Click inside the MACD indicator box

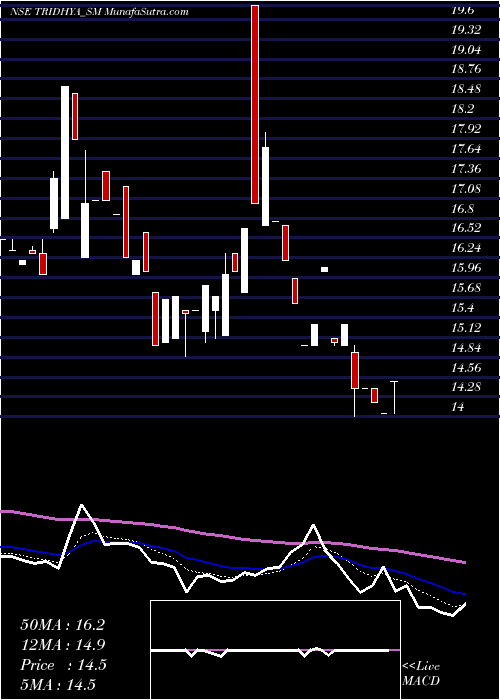pyautogui.click(x=275, y=650)
